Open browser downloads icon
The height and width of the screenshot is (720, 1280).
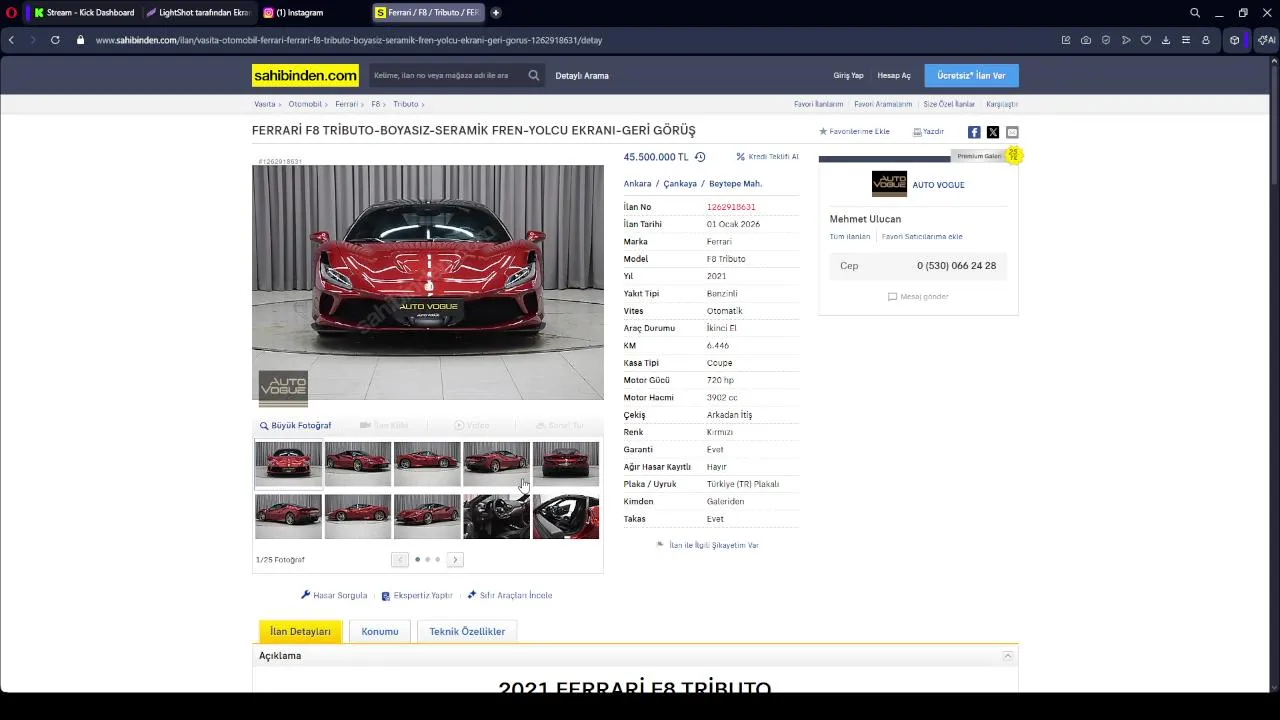coord(1166,40)
